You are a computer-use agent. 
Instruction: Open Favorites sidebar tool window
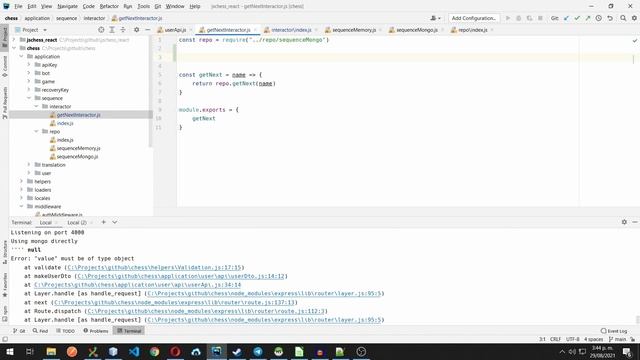click(x=4, y=285)
